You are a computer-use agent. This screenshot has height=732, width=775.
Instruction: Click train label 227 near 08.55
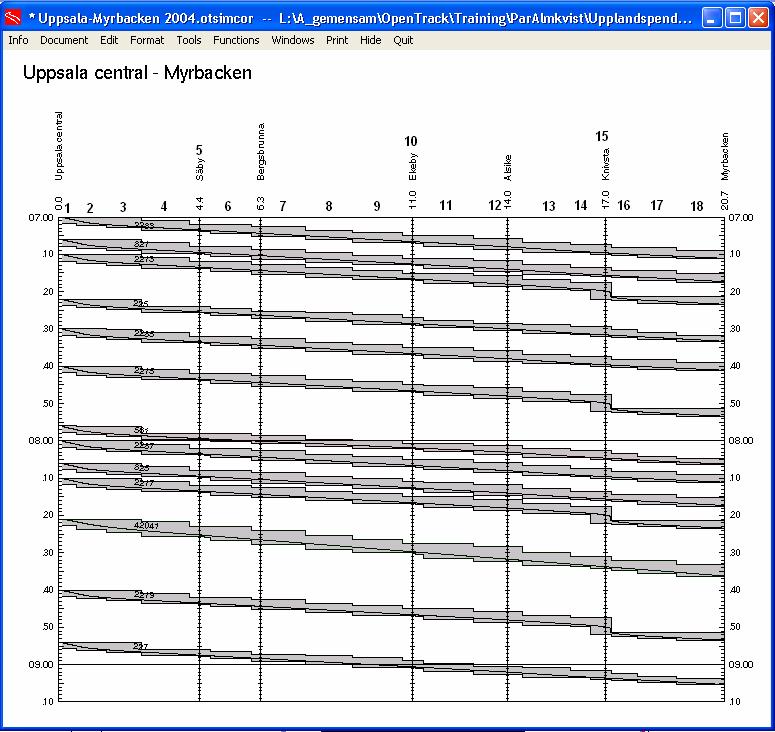[141, 646]
